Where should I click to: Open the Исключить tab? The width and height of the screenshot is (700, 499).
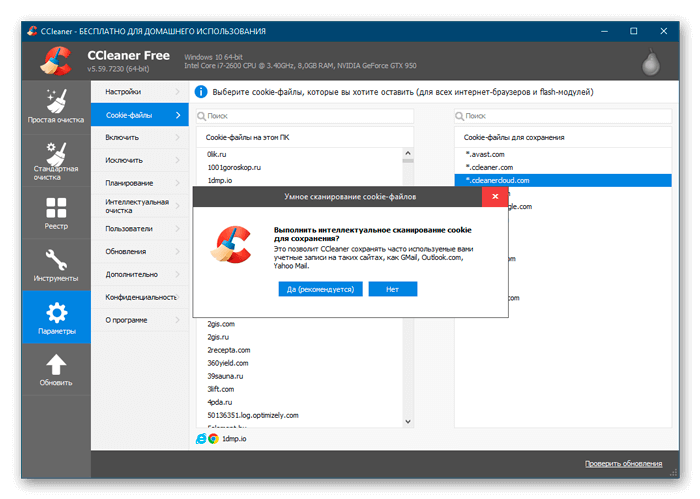[x=140, y=160]
